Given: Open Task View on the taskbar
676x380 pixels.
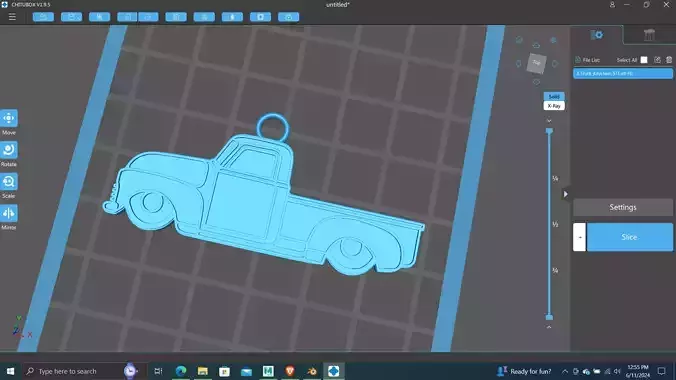Looking at the screenshot, I should [x=158, y=371].
